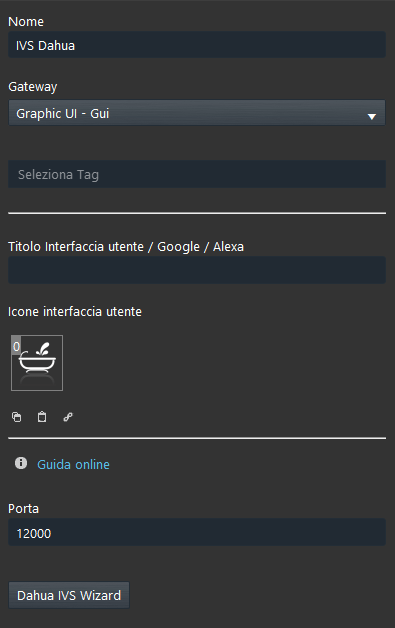Launch the Dahua IVS Wizard

coord(69,595)
